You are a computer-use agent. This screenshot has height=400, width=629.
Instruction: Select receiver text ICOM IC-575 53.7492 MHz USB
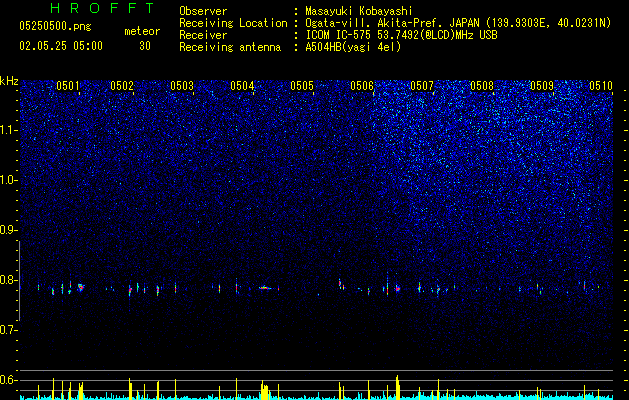(x=401, y=35)
